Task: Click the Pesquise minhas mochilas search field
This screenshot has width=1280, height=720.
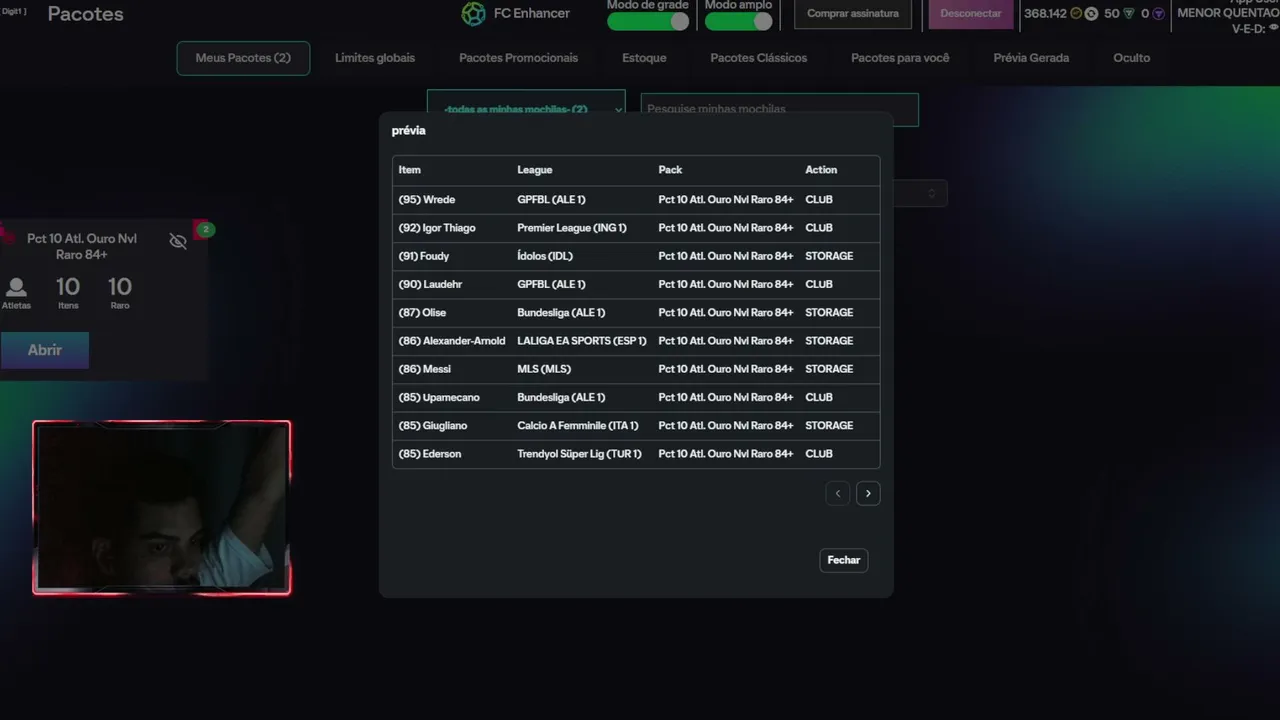Action: point(779,109)
